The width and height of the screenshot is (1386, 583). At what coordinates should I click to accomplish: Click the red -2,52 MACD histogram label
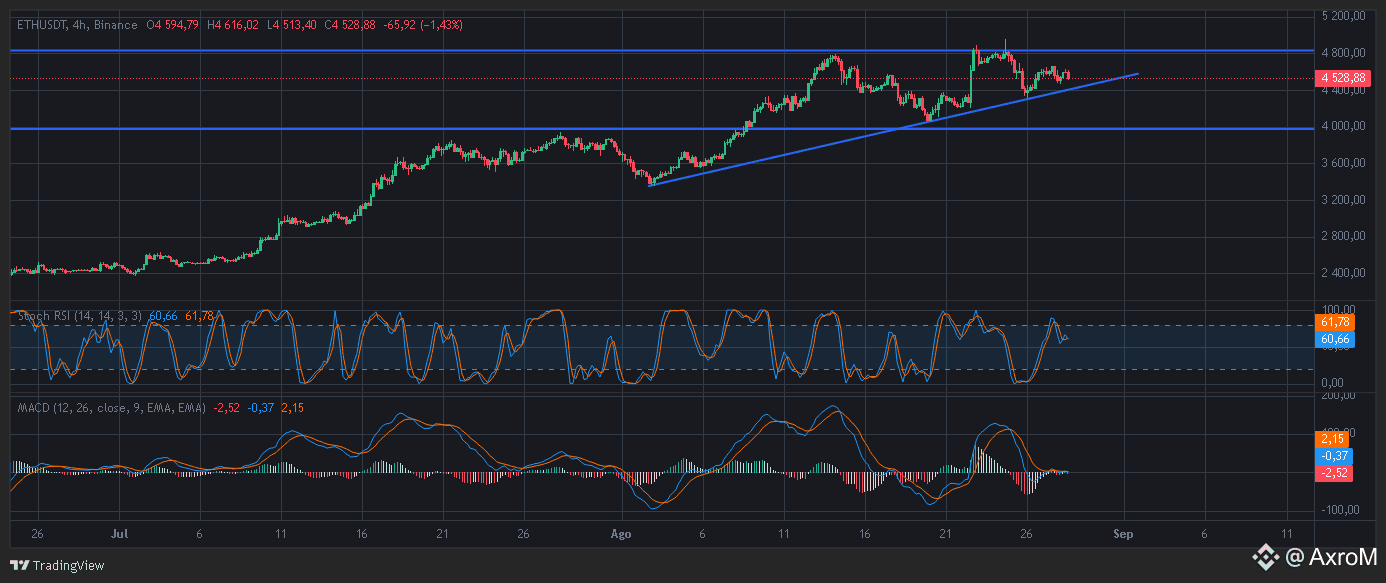(1335, 474)
